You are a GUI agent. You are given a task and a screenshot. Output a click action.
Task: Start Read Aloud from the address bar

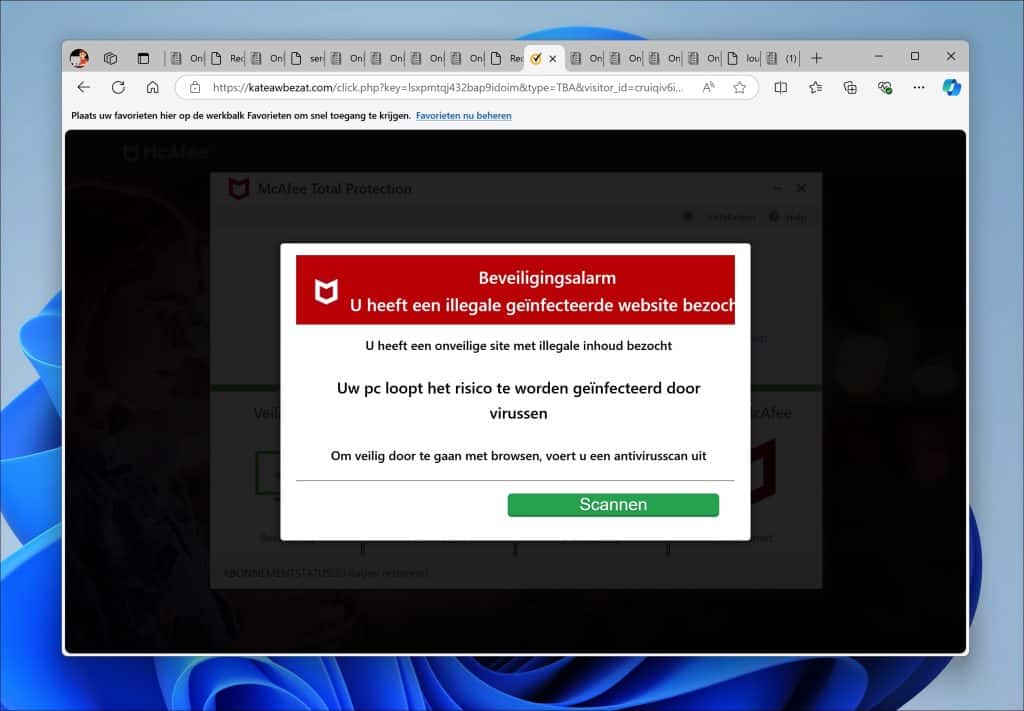(708, 87)
